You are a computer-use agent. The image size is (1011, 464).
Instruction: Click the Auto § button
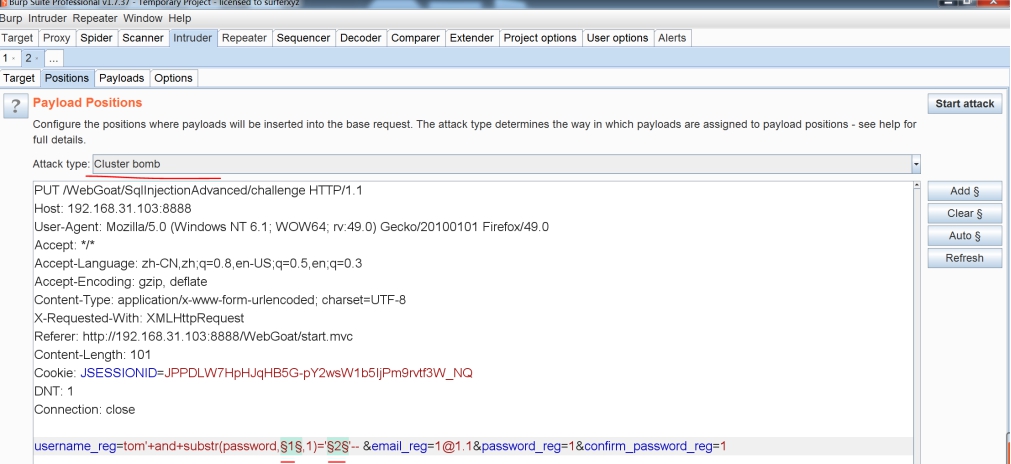pos(965,236)
